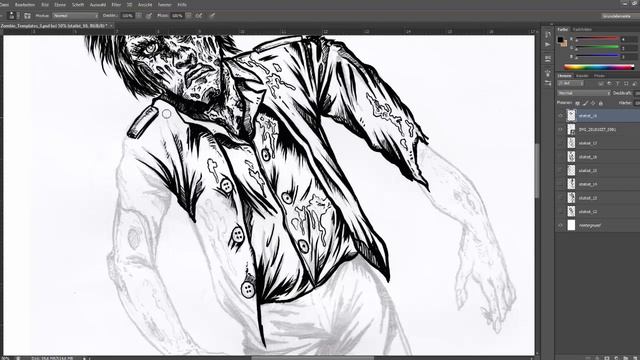The height and width of the screenshot is (360, 640).
Task: Close the Zombie_Templates document tab
Action: pyautogui.click(x=111, y=26)
